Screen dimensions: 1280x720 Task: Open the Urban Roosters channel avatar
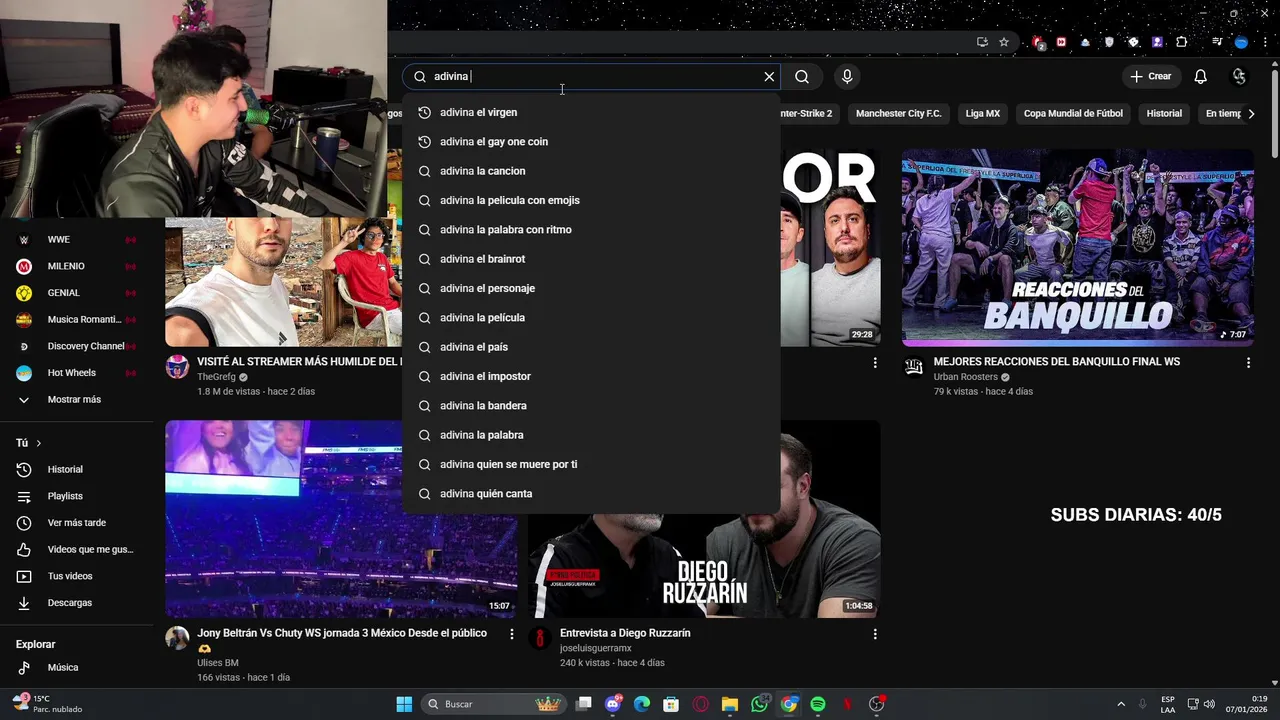pyautogui.click(x=913, y=367)
